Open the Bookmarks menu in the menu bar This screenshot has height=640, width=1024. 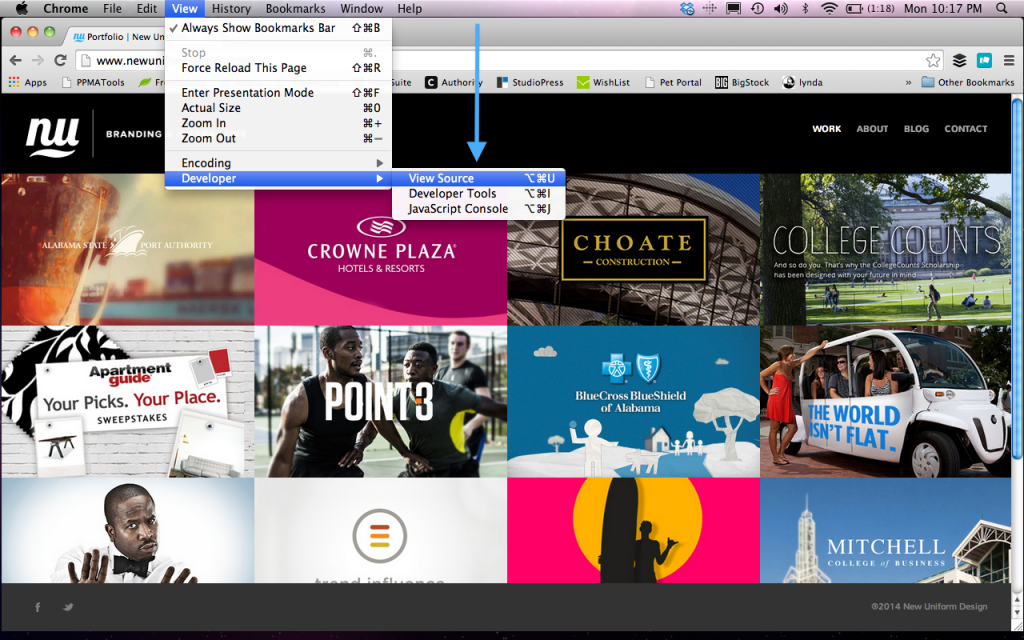295,8
